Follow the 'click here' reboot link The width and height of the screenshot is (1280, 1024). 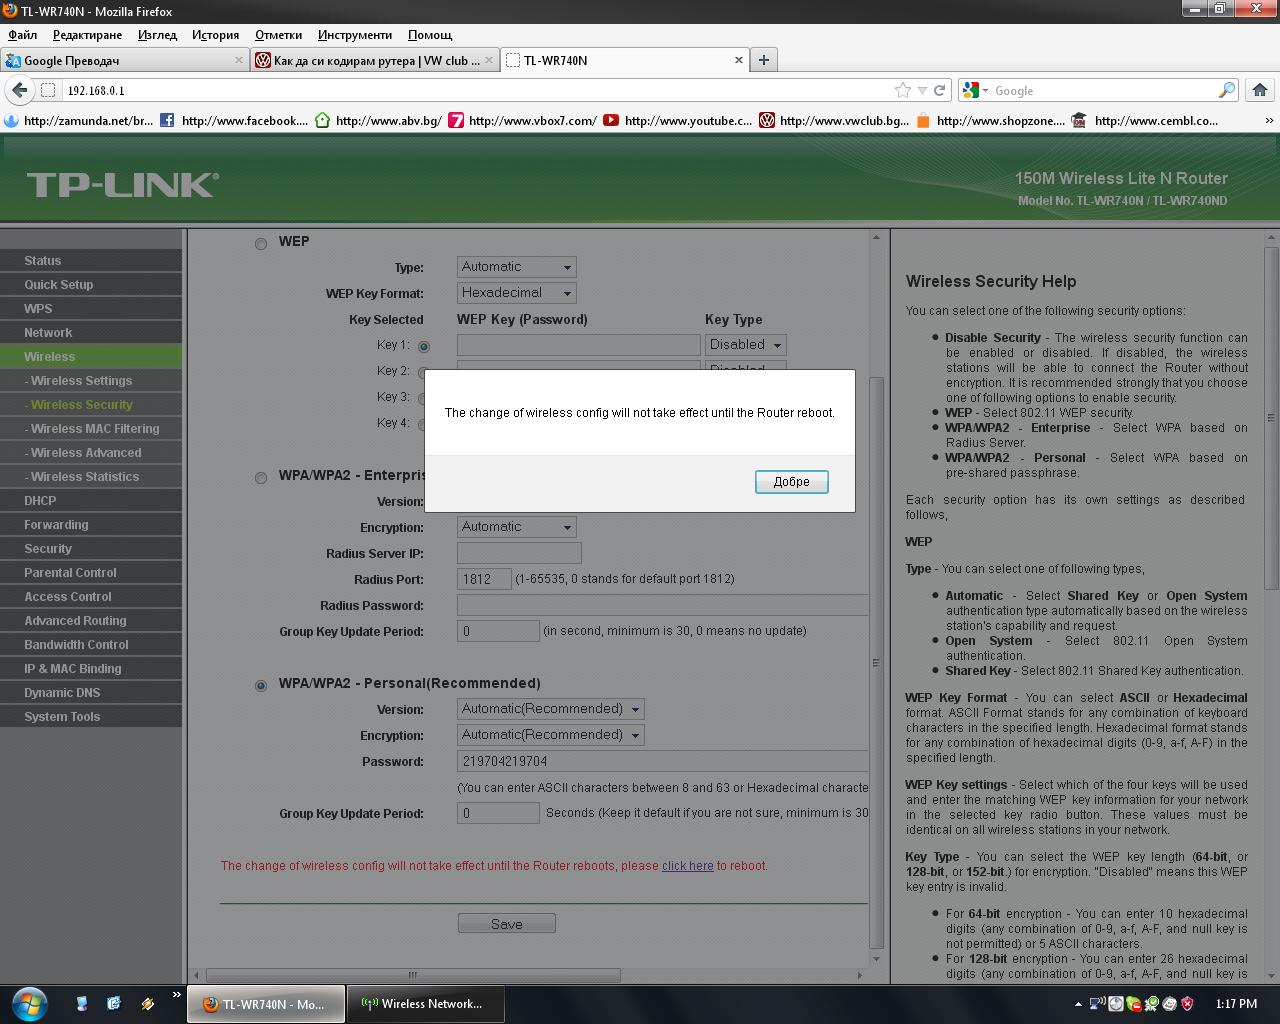click(x=687, y=866)
